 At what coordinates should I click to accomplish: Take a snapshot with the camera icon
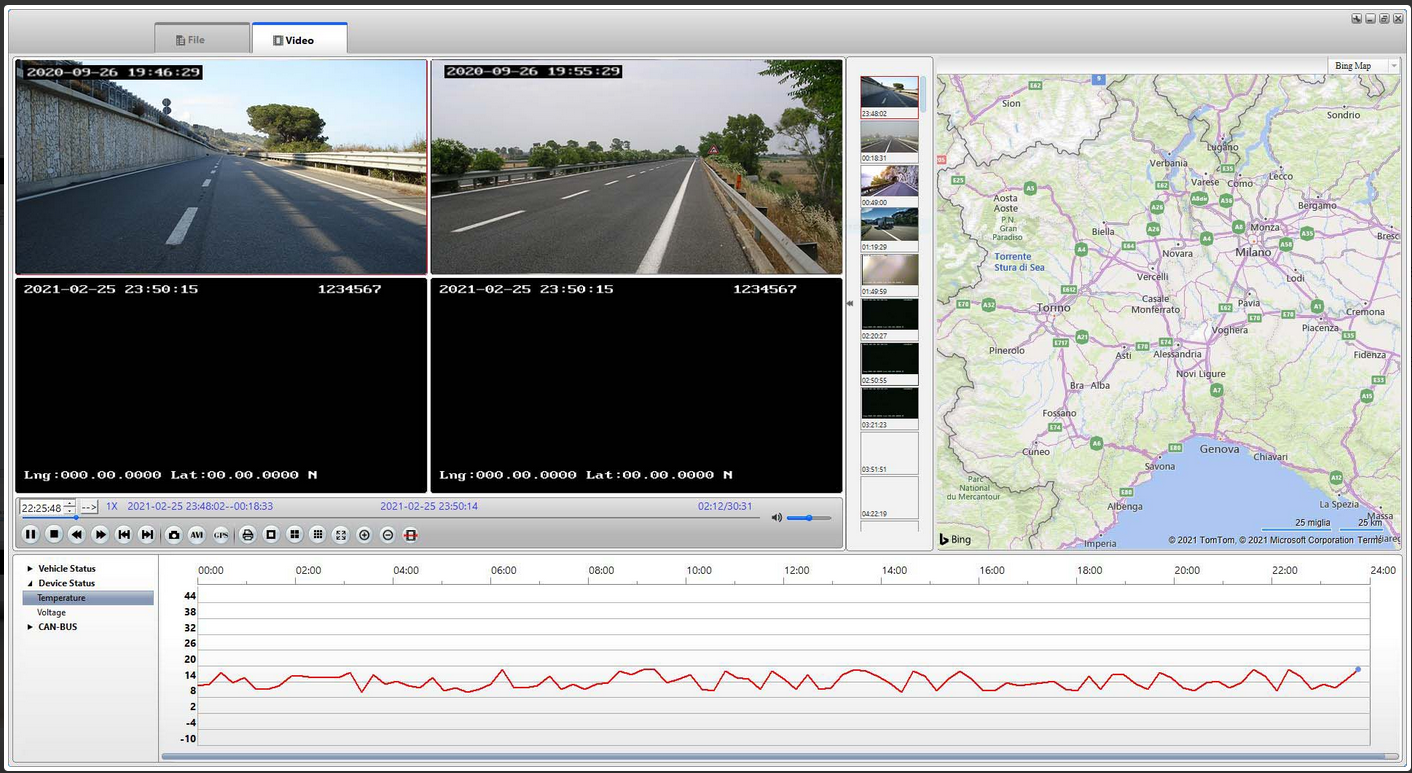[x=174, y=535]
